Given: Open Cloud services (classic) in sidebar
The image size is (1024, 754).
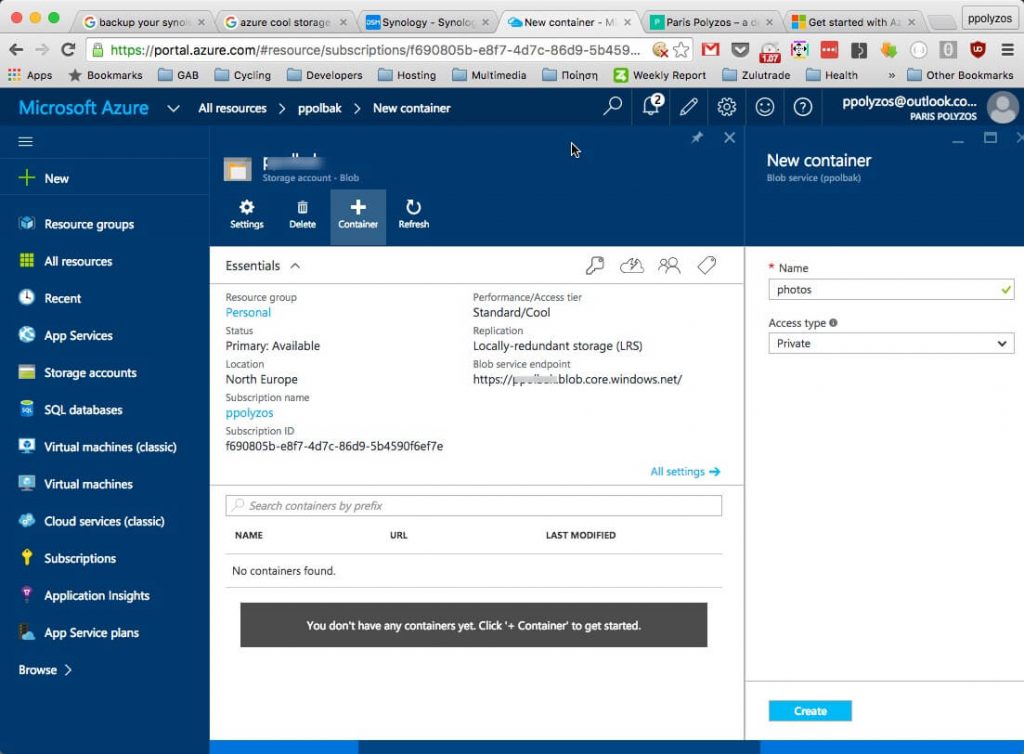Looking at the screenshot, I should (104, 521).
